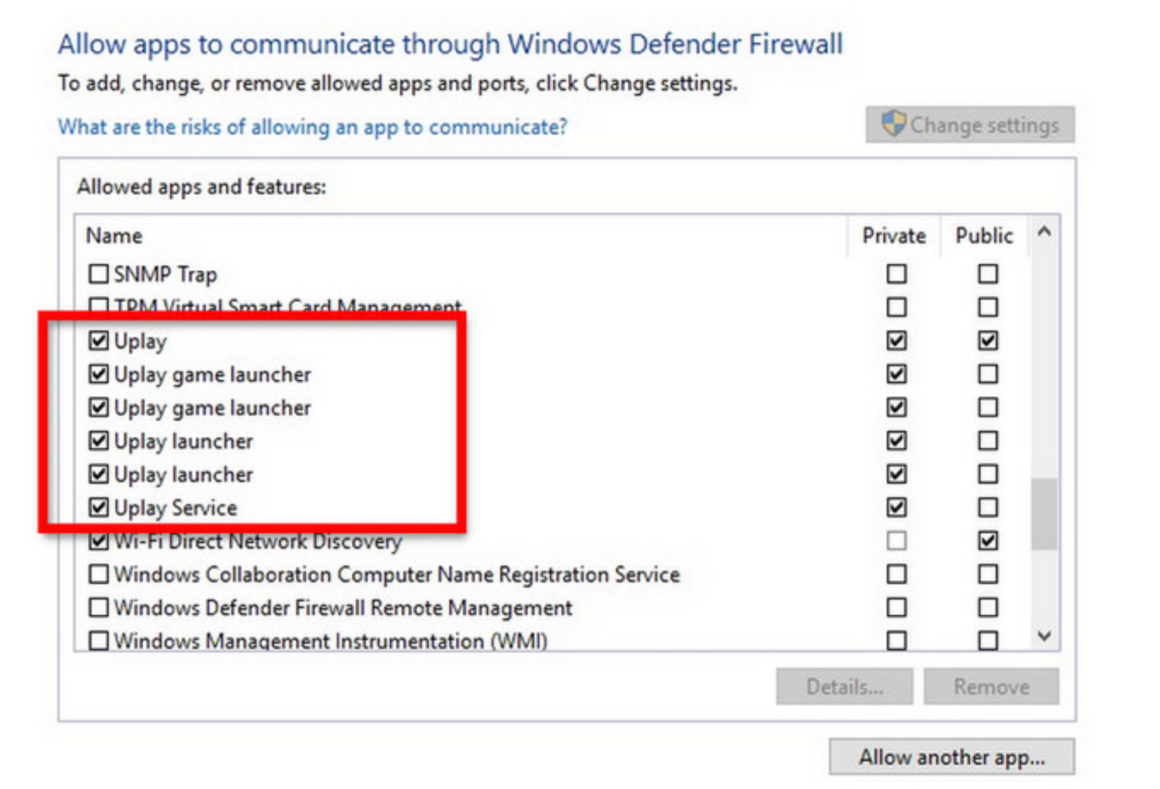Enable Windows Defender Firewall Remote Management checkbox

pyautogui.click(x=99, y=608)
